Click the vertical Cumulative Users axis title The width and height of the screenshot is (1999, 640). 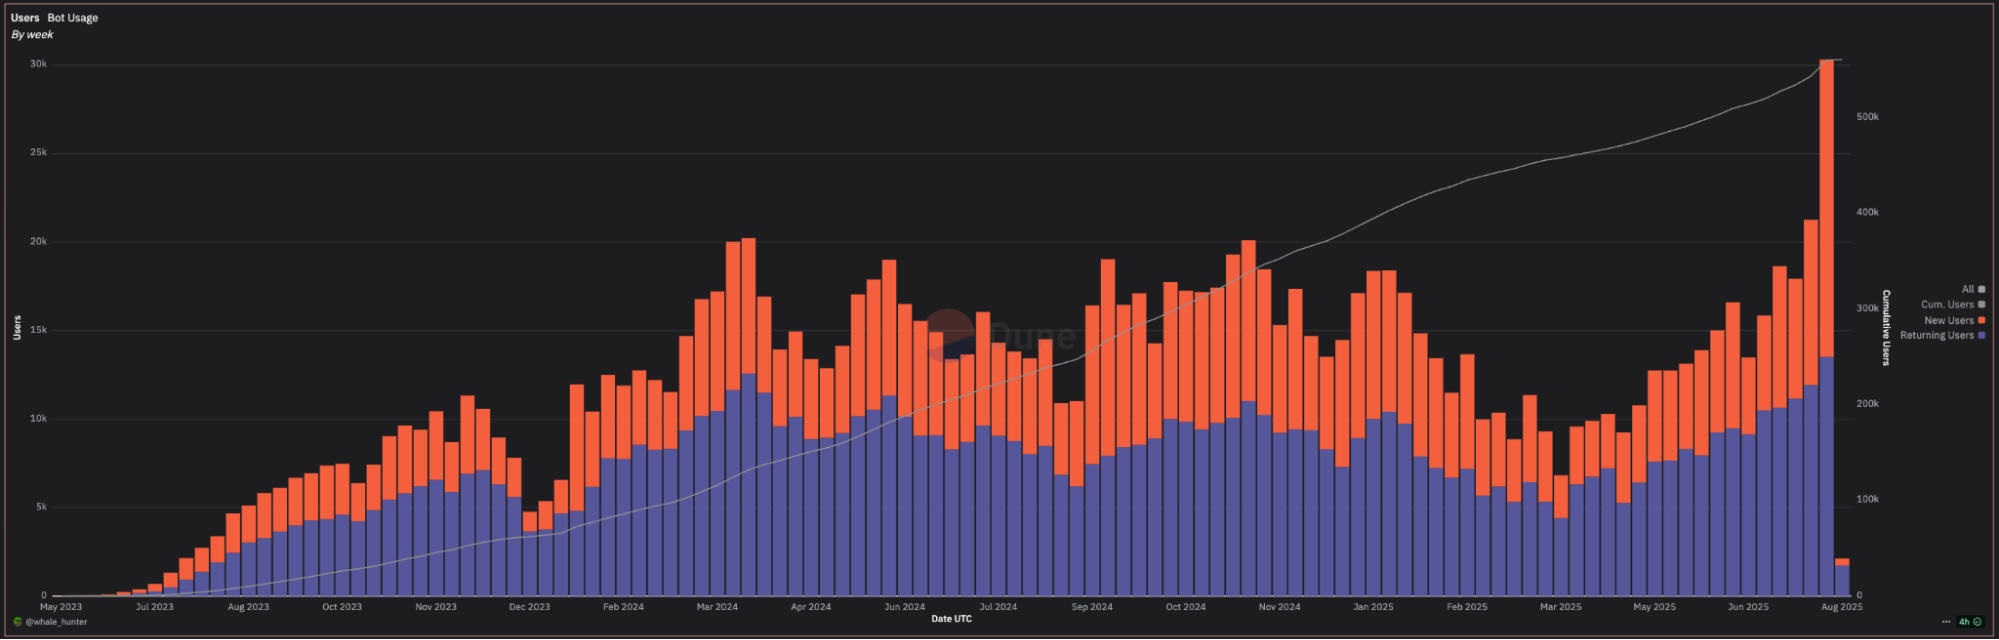pyautogui.click(x=1887, y=328)
